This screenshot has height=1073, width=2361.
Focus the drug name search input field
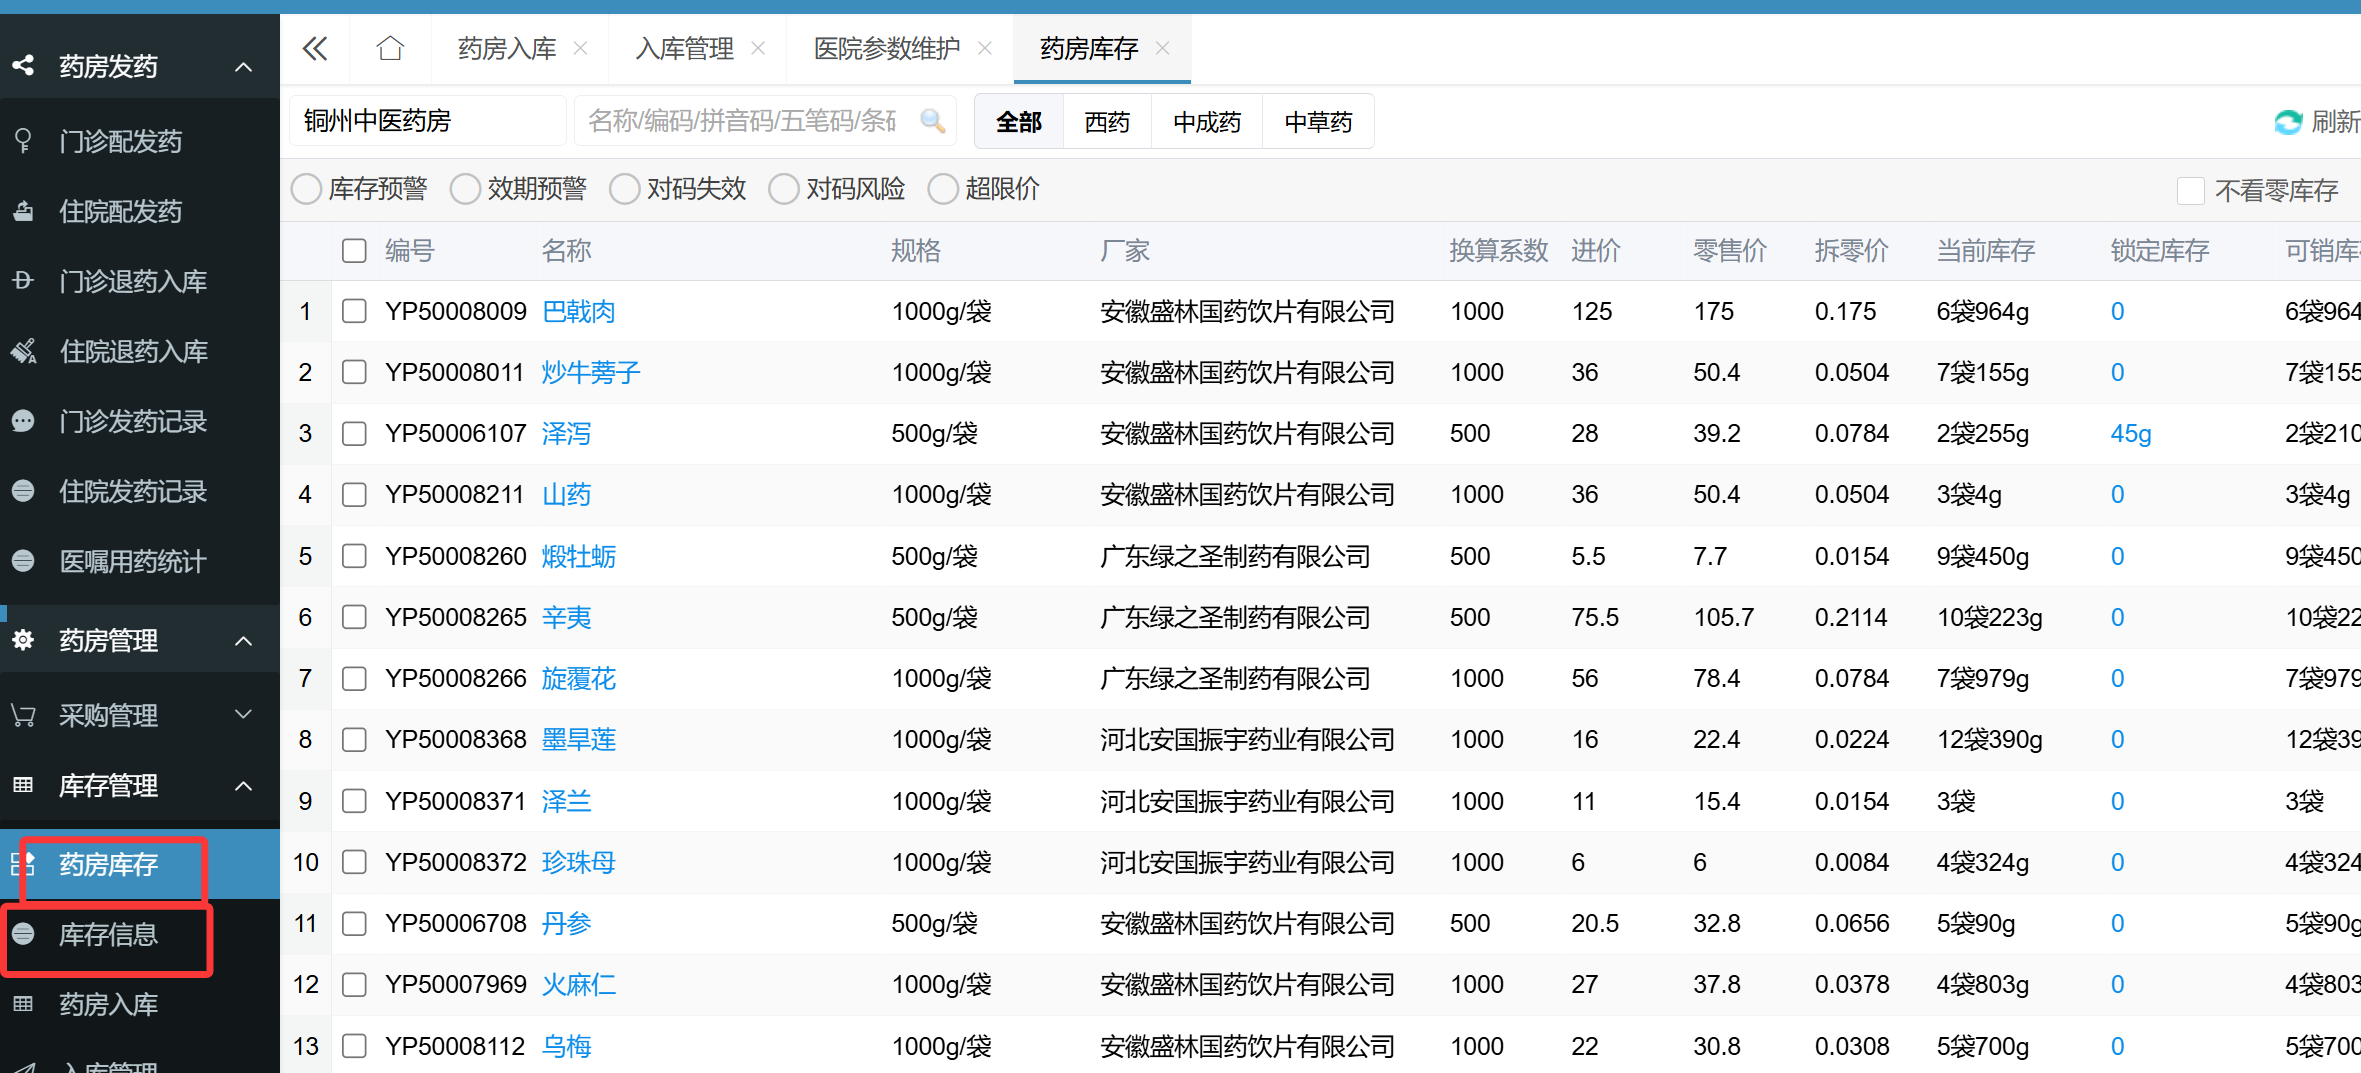[x=745, y=121]
